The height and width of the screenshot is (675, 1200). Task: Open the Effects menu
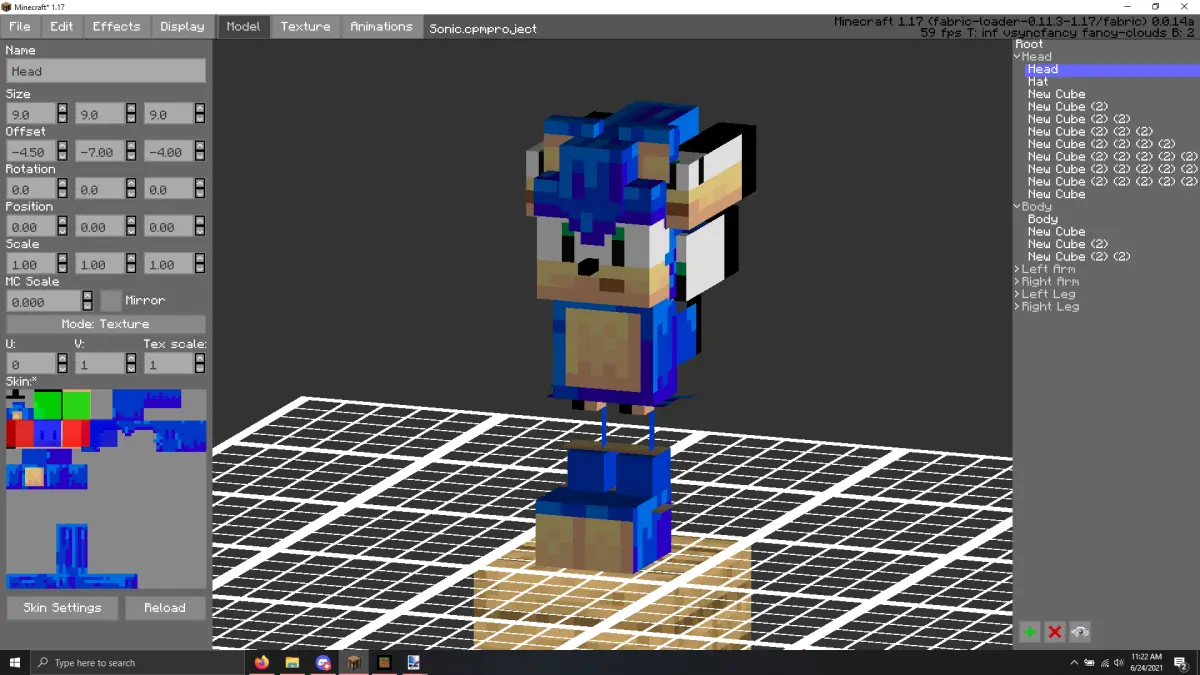pyautogui.click(x=117, y=26)
